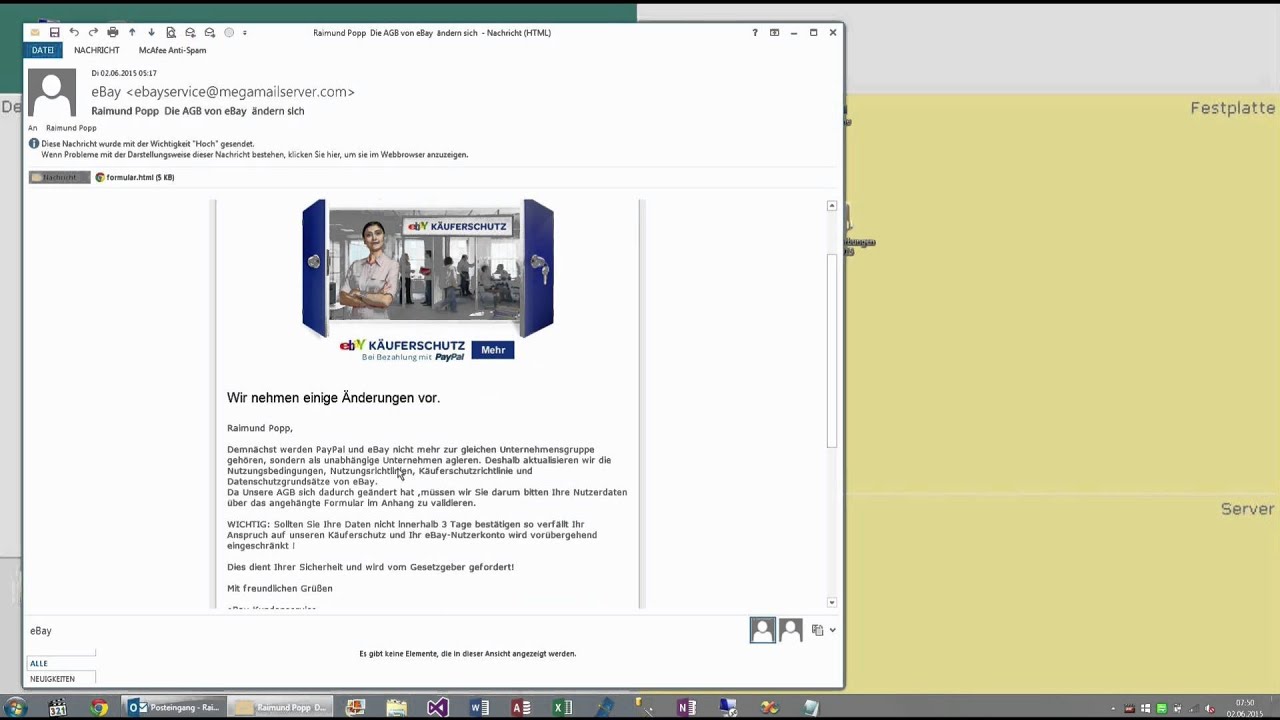Open Word from the taskbar
Viewport: 1280px width, 720px height.
click(479, 708)
